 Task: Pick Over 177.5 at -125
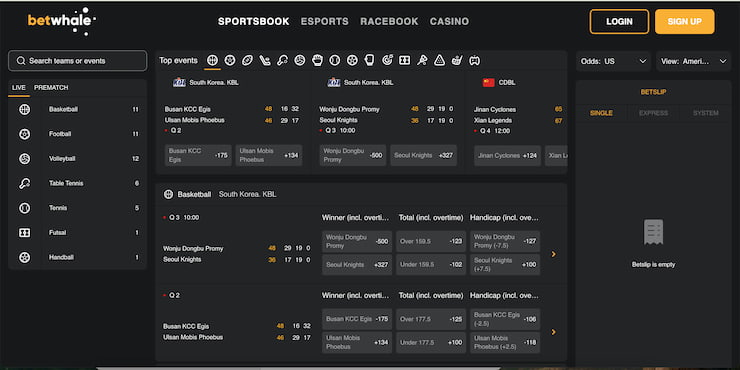point(431,319)
